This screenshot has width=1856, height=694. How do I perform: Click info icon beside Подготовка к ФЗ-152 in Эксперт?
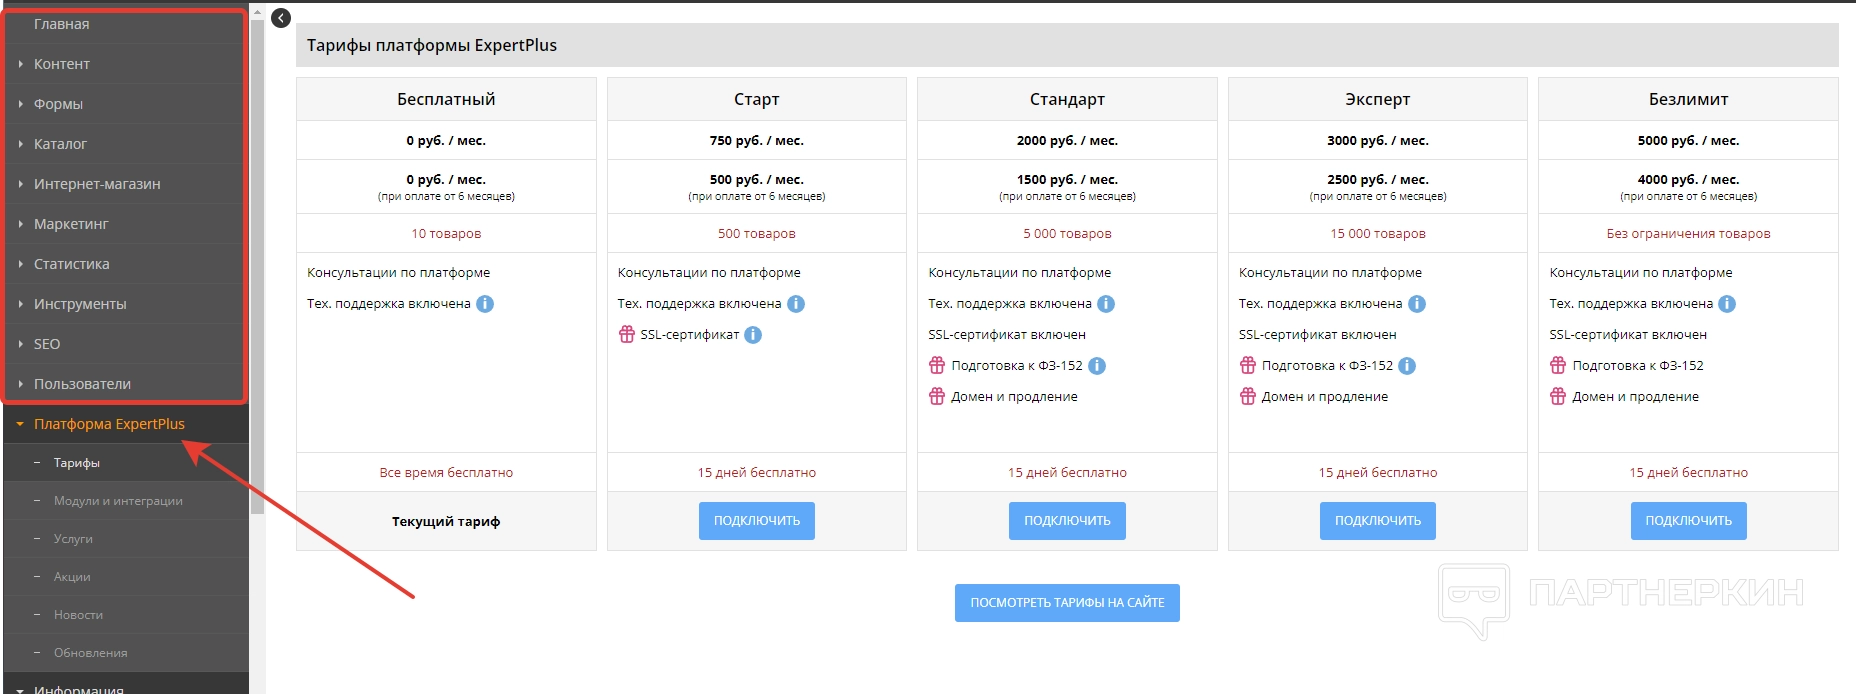tap(1407, 366)
